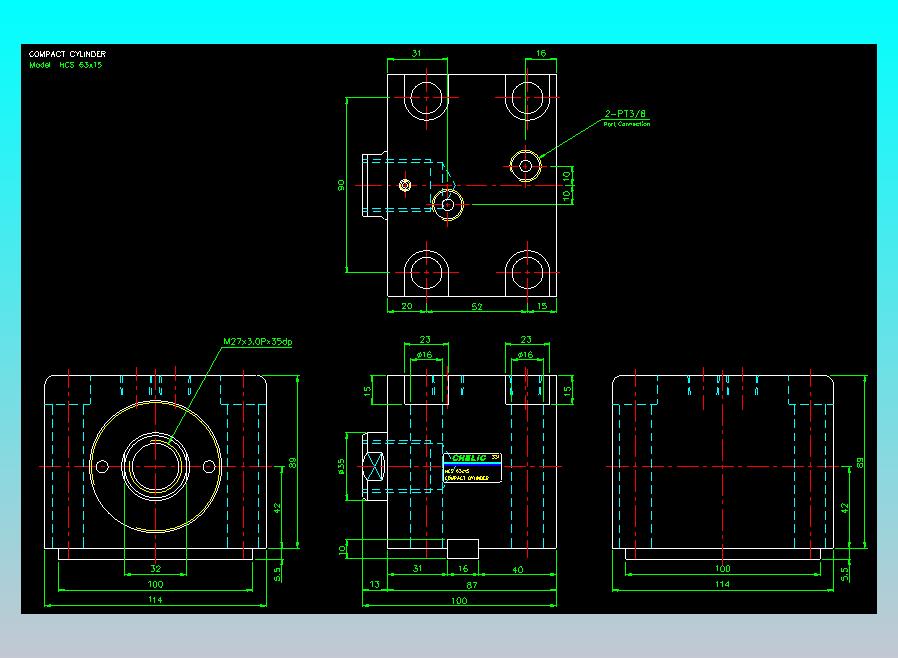Select the small red-yellow circle left in the top view
This screenshot has width=898, height=658.
[405, 185]
